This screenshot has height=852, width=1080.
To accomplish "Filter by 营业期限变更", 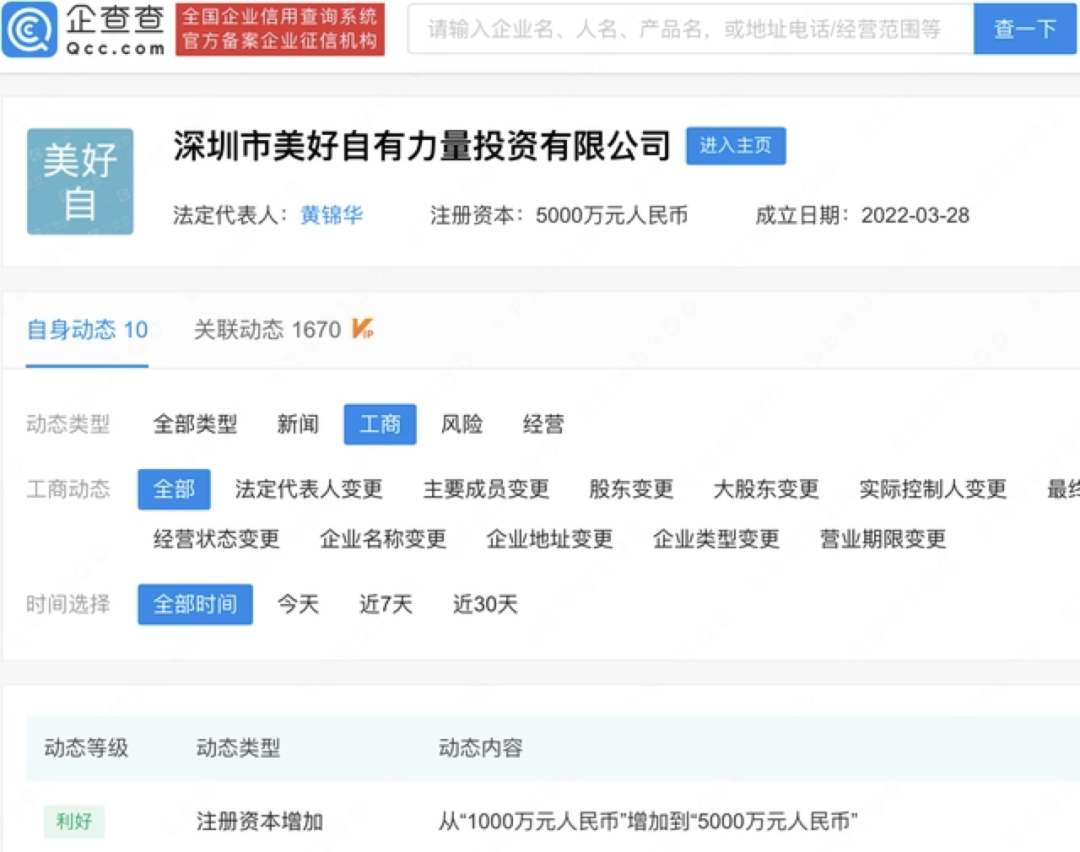I will click(883, 539).
